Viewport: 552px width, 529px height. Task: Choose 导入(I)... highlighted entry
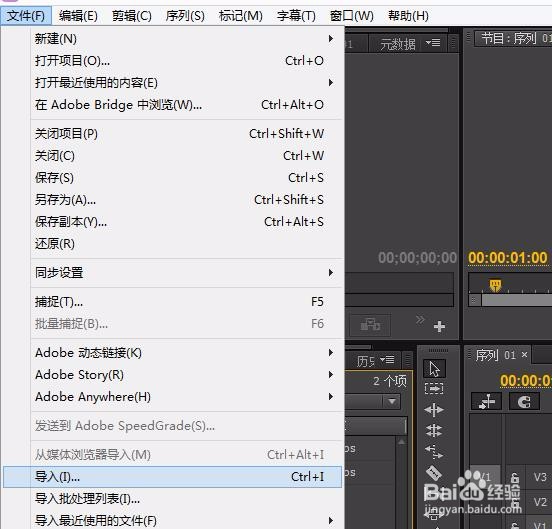point(172,477)
